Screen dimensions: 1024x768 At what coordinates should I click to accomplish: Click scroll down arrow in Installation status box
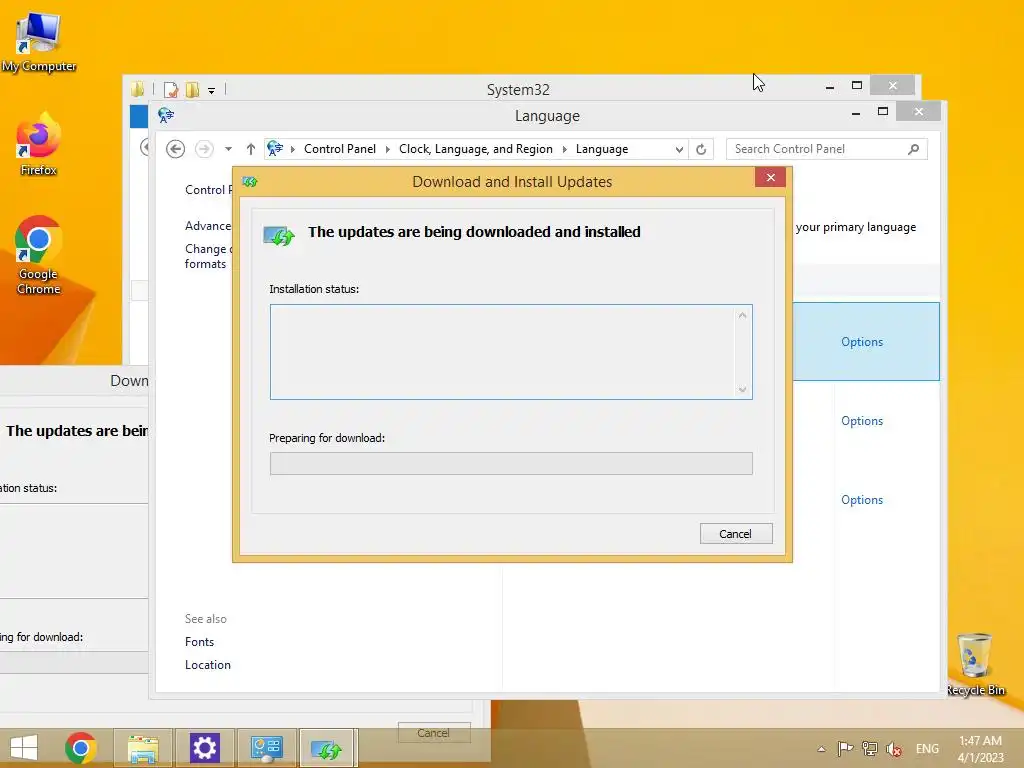click(743, 389)
